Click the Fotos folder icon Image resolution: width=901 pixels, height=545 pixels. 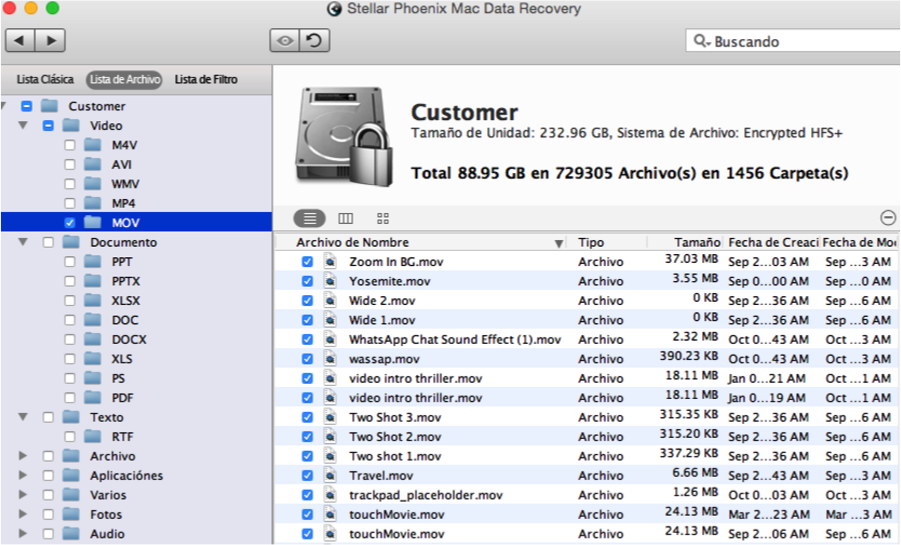(71, 515)
